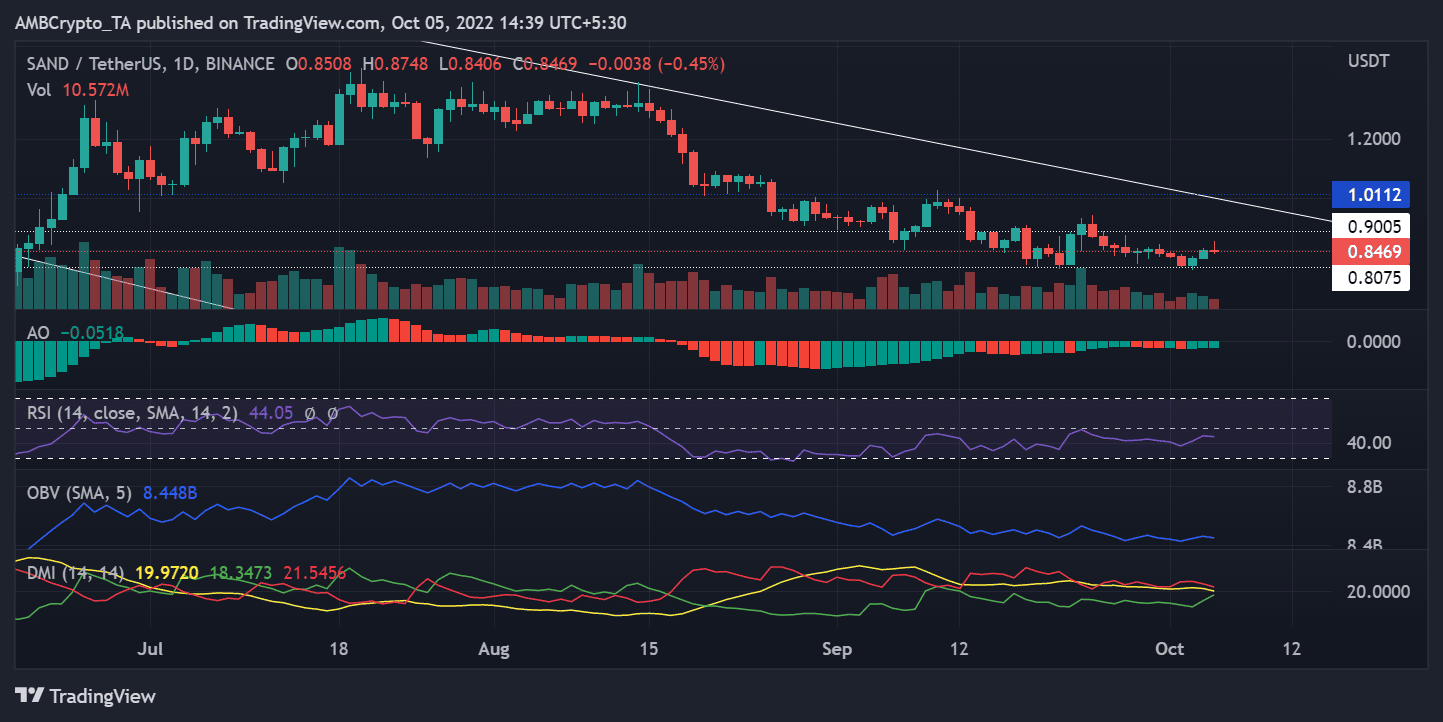
Task: Click the TradingView logo at bottom left
Action: point(85,696)
